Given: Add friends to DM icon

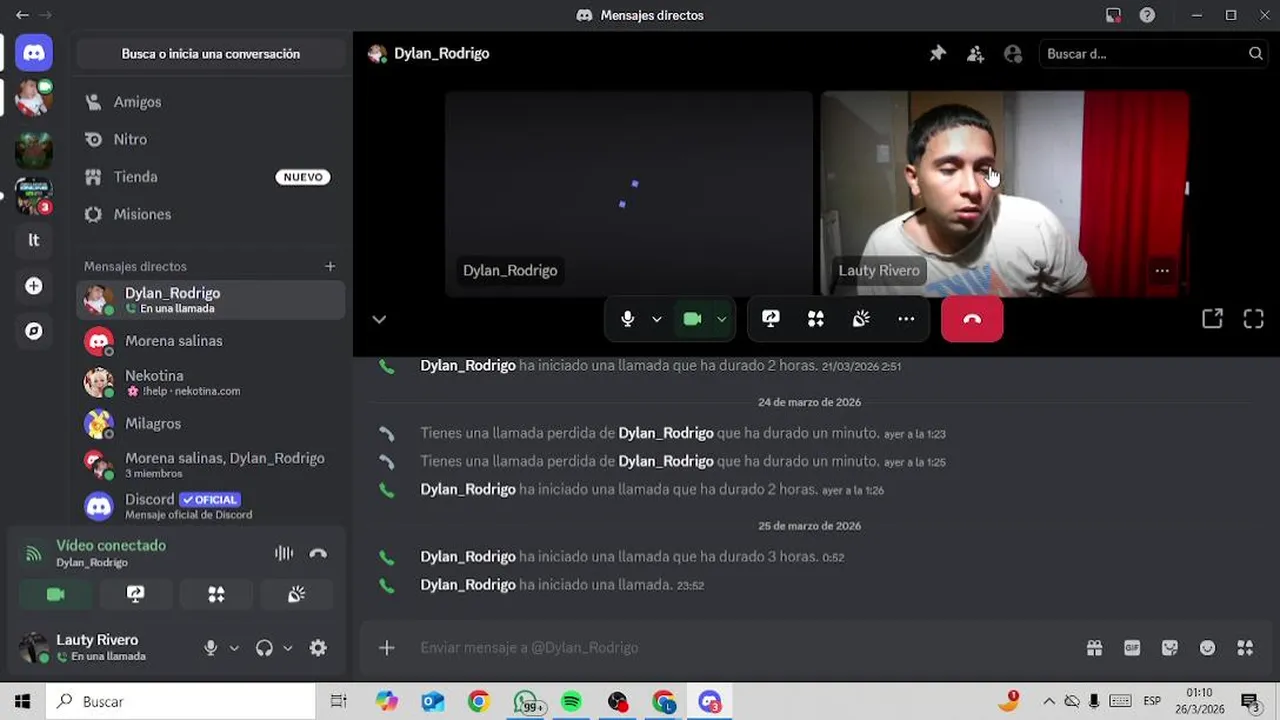Looking at the screenshot, I should [975, 54].
